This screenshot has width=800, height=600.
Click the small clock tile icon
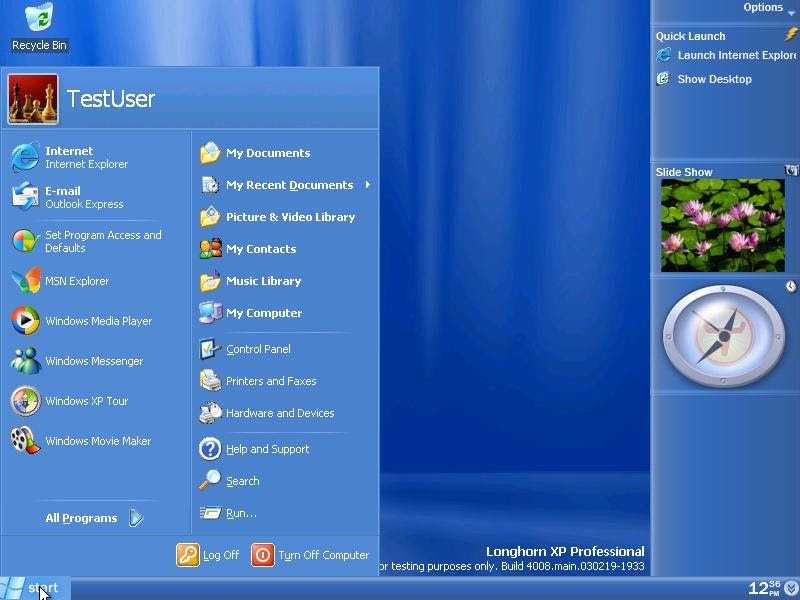point(791,286)
